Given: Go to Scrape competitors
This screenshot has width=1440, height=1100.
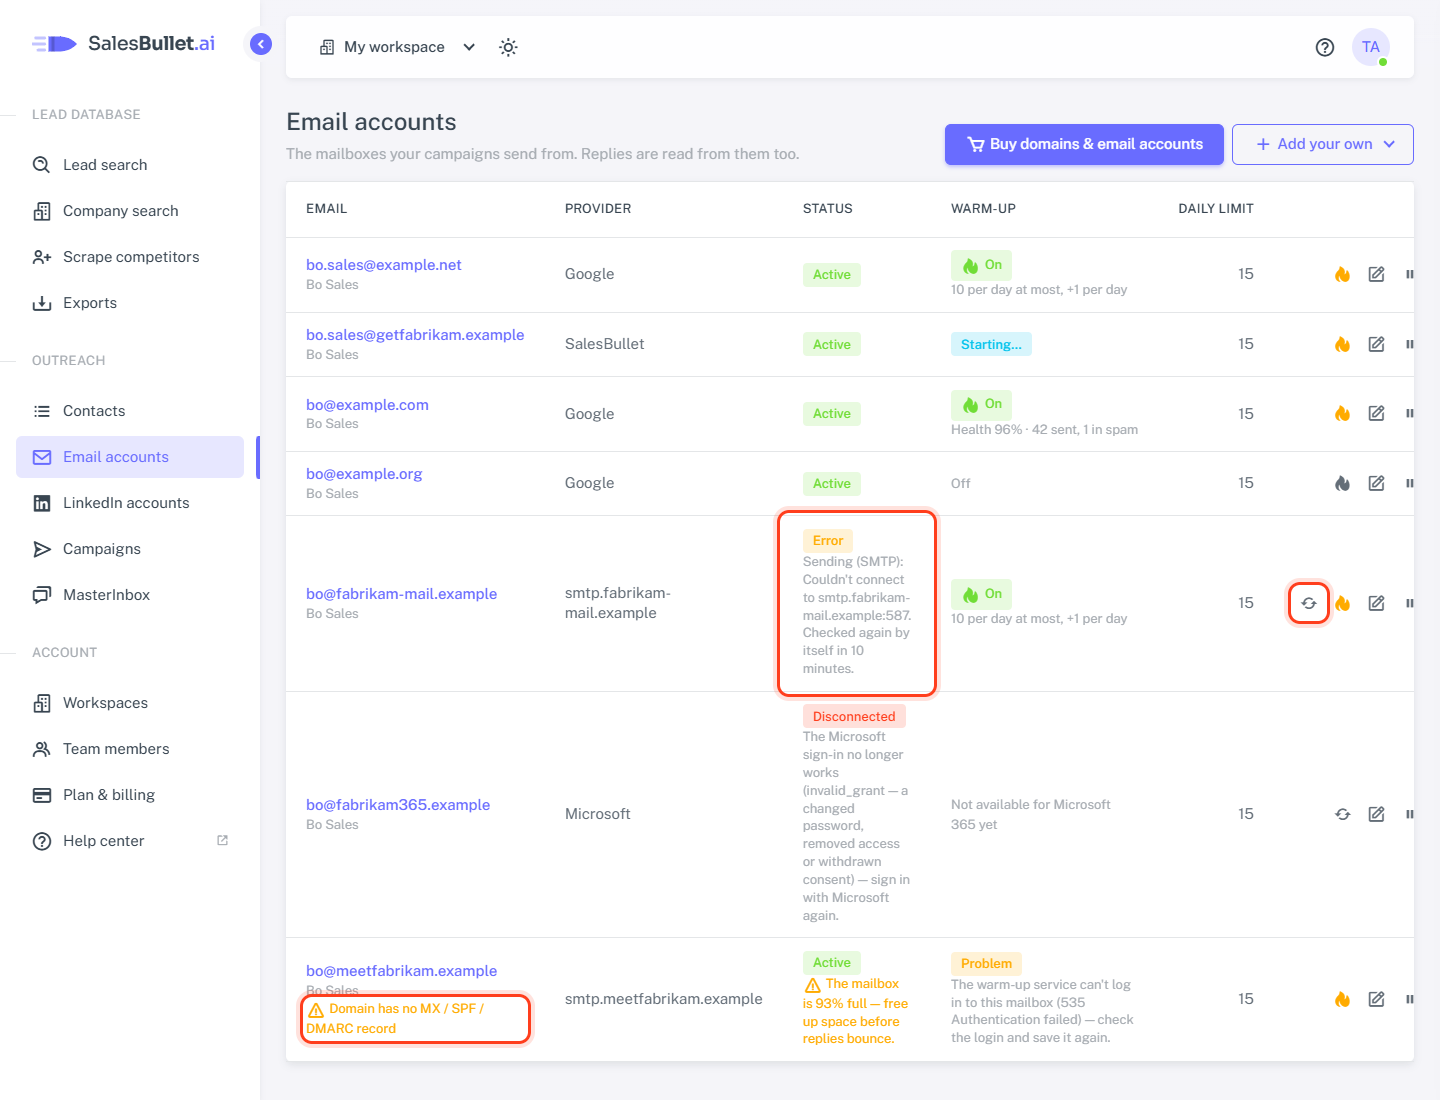Looking at the screenshot, I should [130, 257].
